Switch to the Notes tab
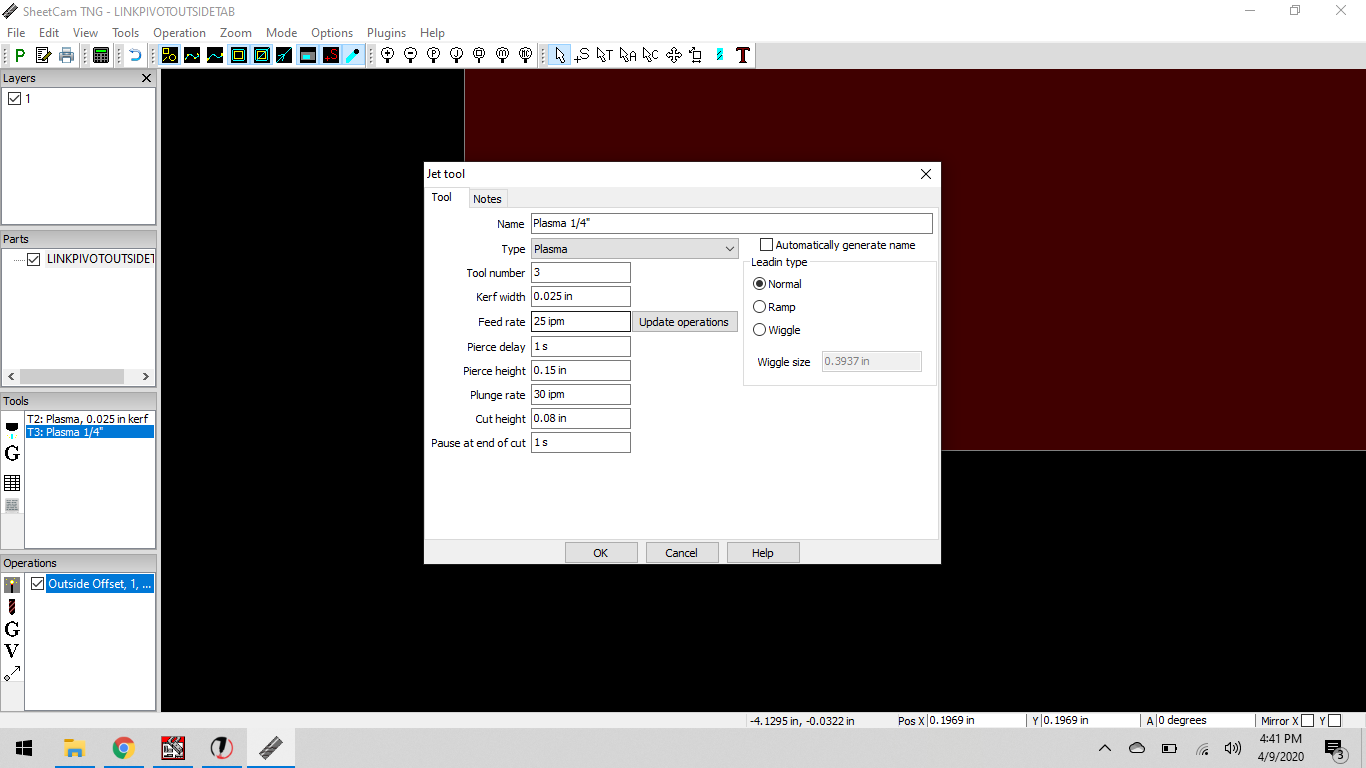This screenshot has height=768, width=1366. [487, 199]
